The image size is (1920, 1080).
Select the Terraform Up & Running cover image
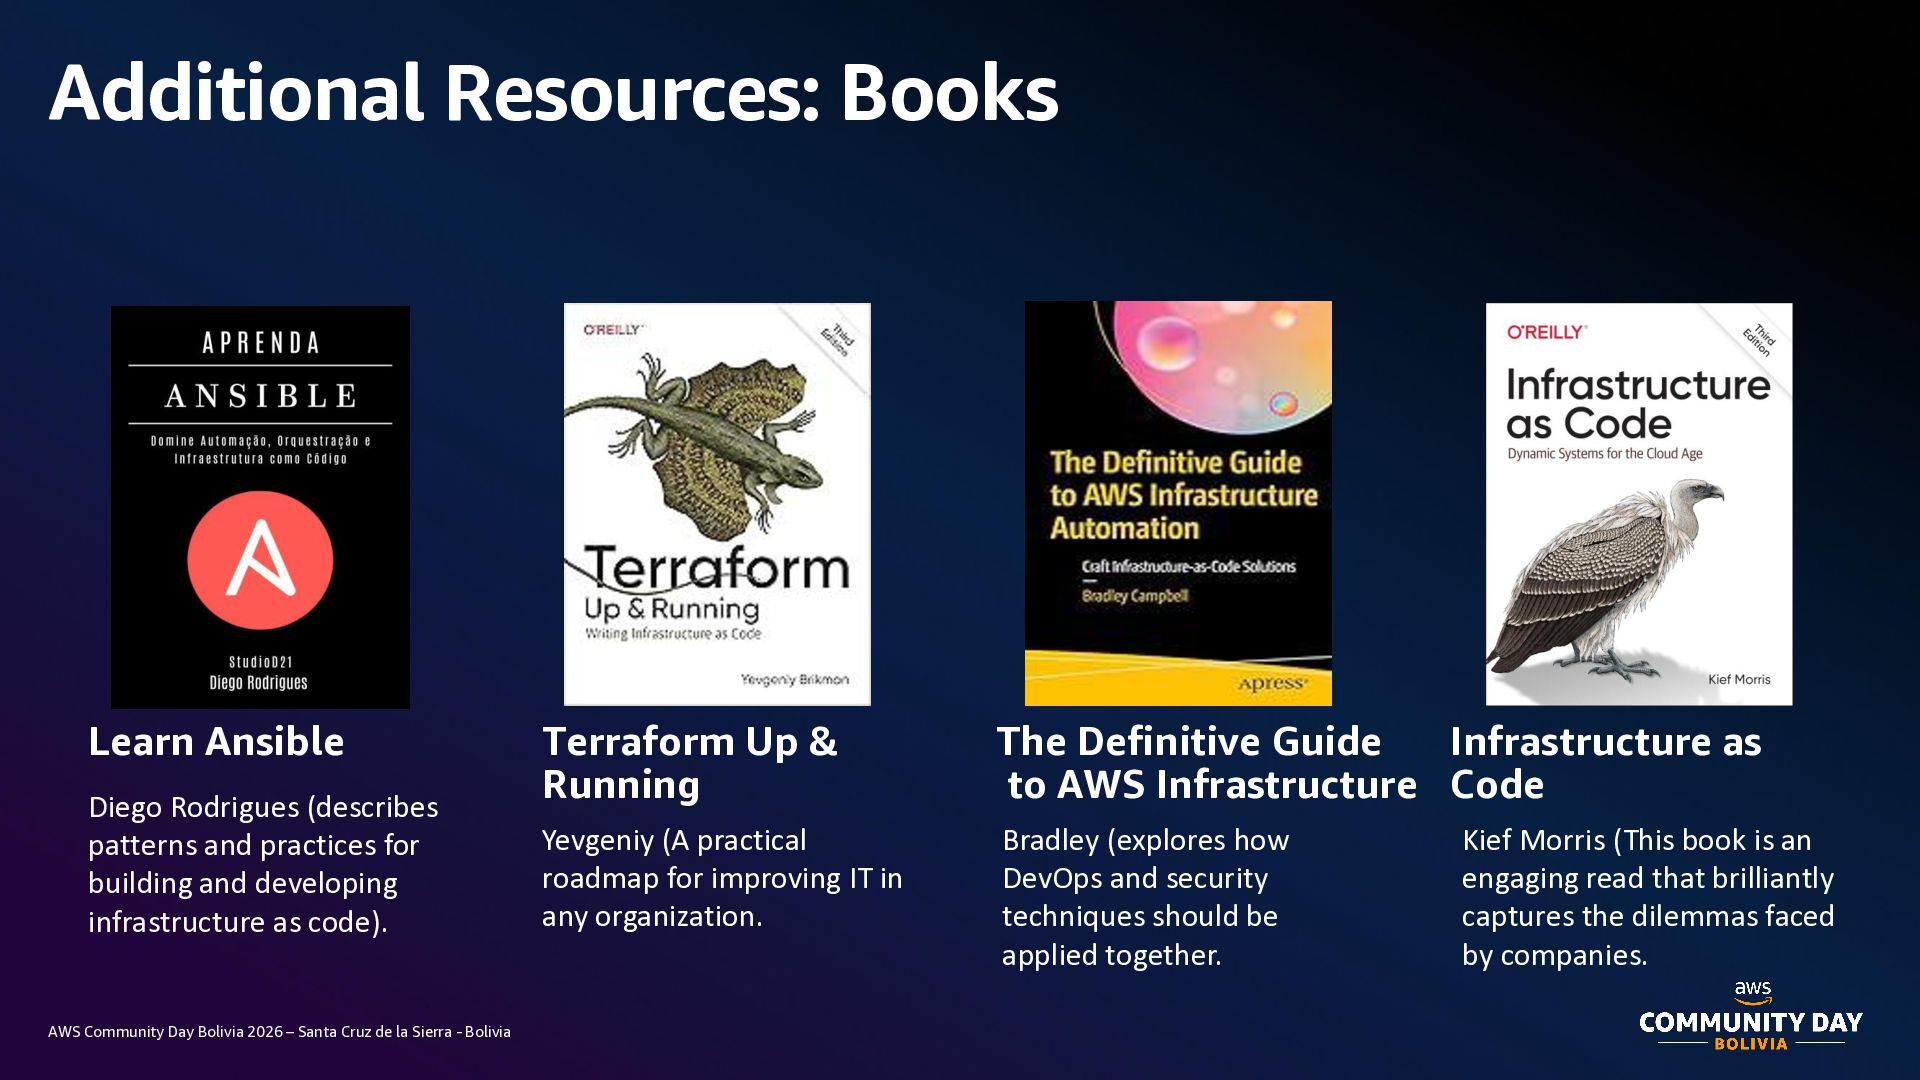[x=717, y=504]
